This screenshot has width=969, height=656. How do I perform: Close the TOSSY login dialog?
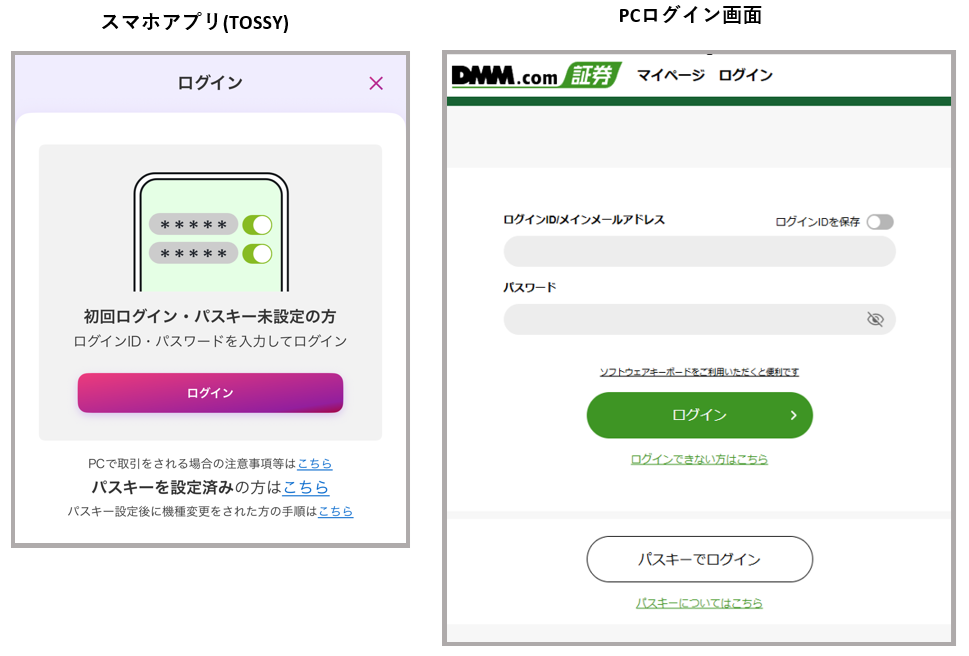point(376,83)
